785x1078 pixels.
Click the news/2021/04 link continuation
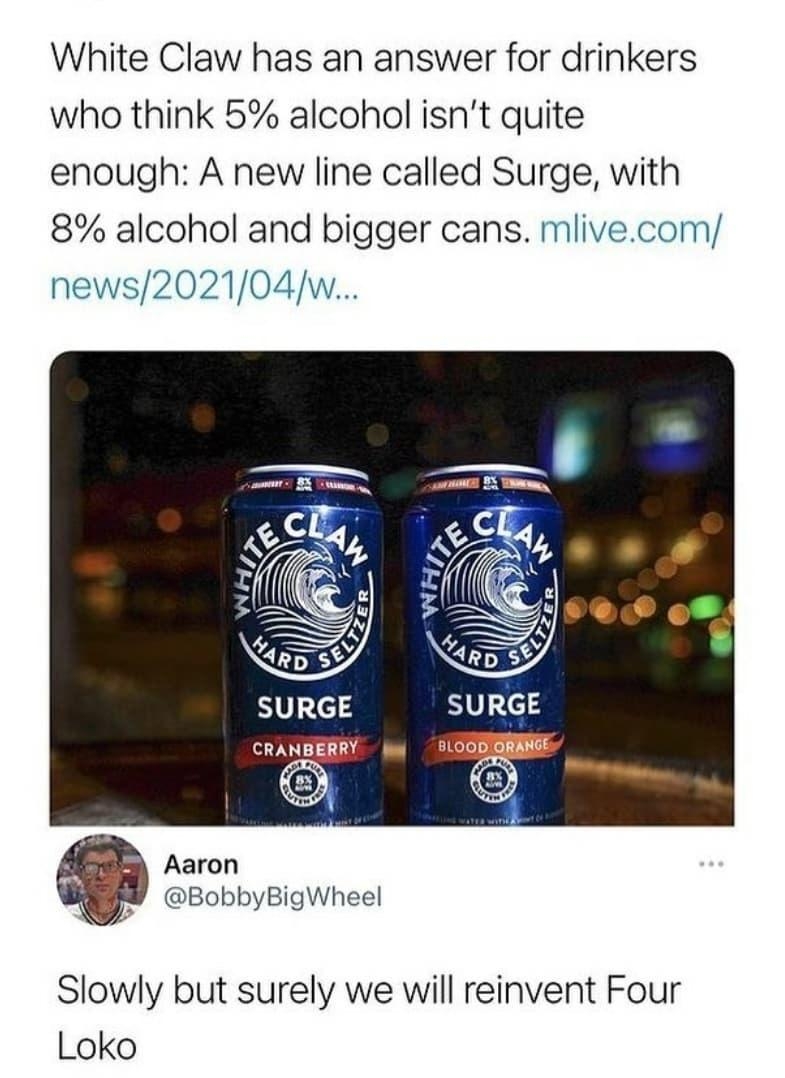[203, 284]
